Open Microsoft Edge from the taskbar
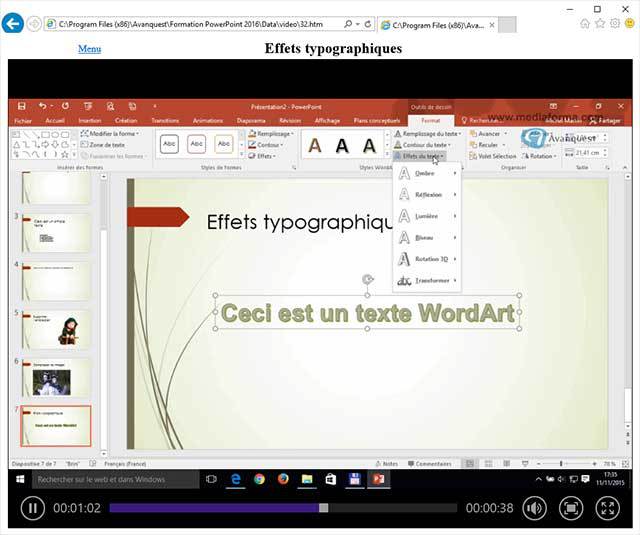 click(x=234, y=480)
